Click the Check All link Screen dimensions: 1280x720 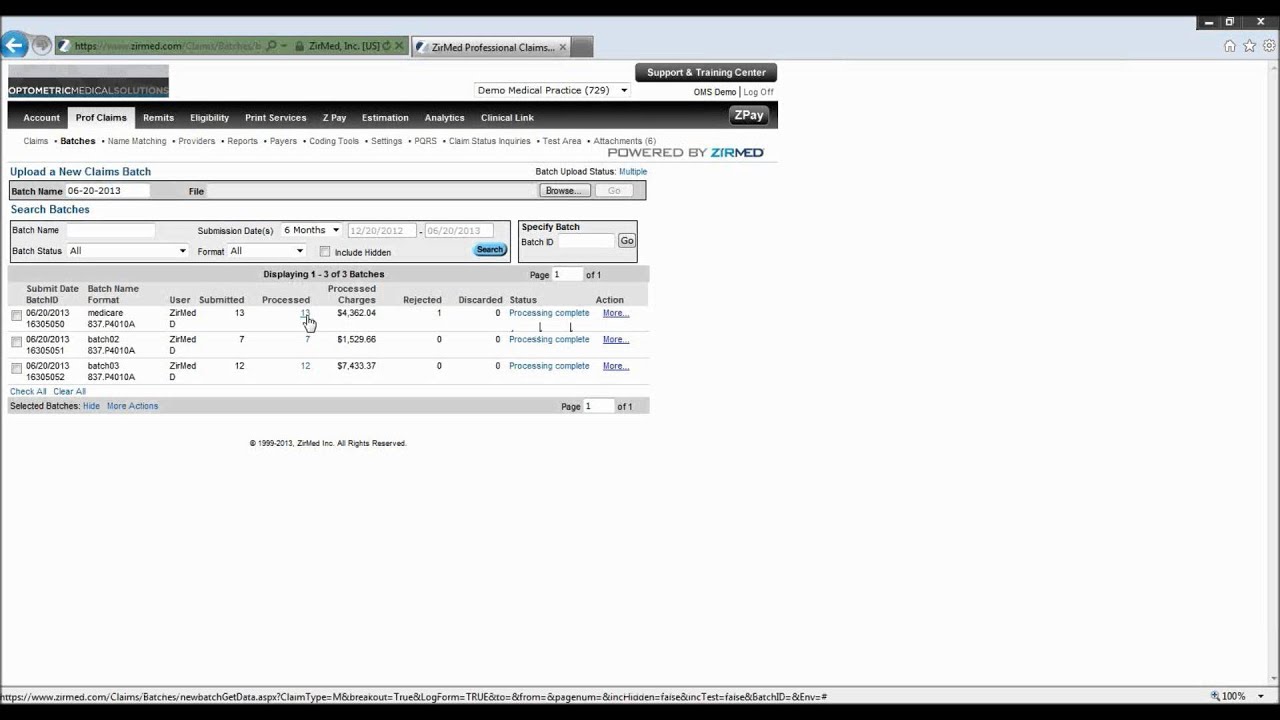pyautogui.click(x=28, y=392)
